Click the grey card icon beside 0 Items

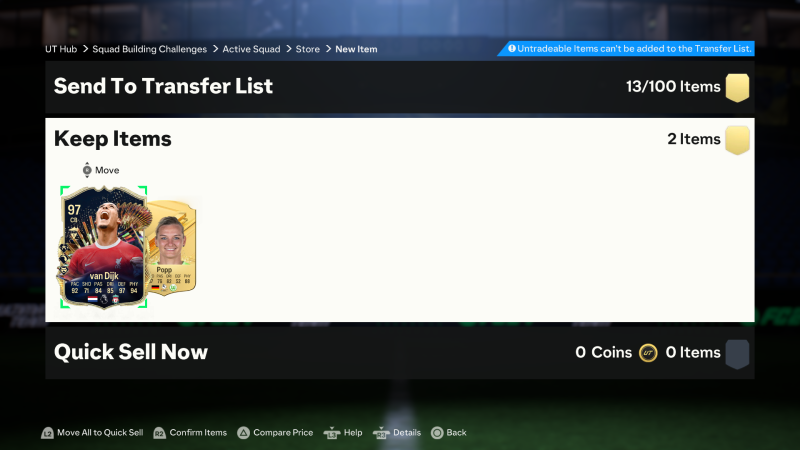(x=737, y=354)
